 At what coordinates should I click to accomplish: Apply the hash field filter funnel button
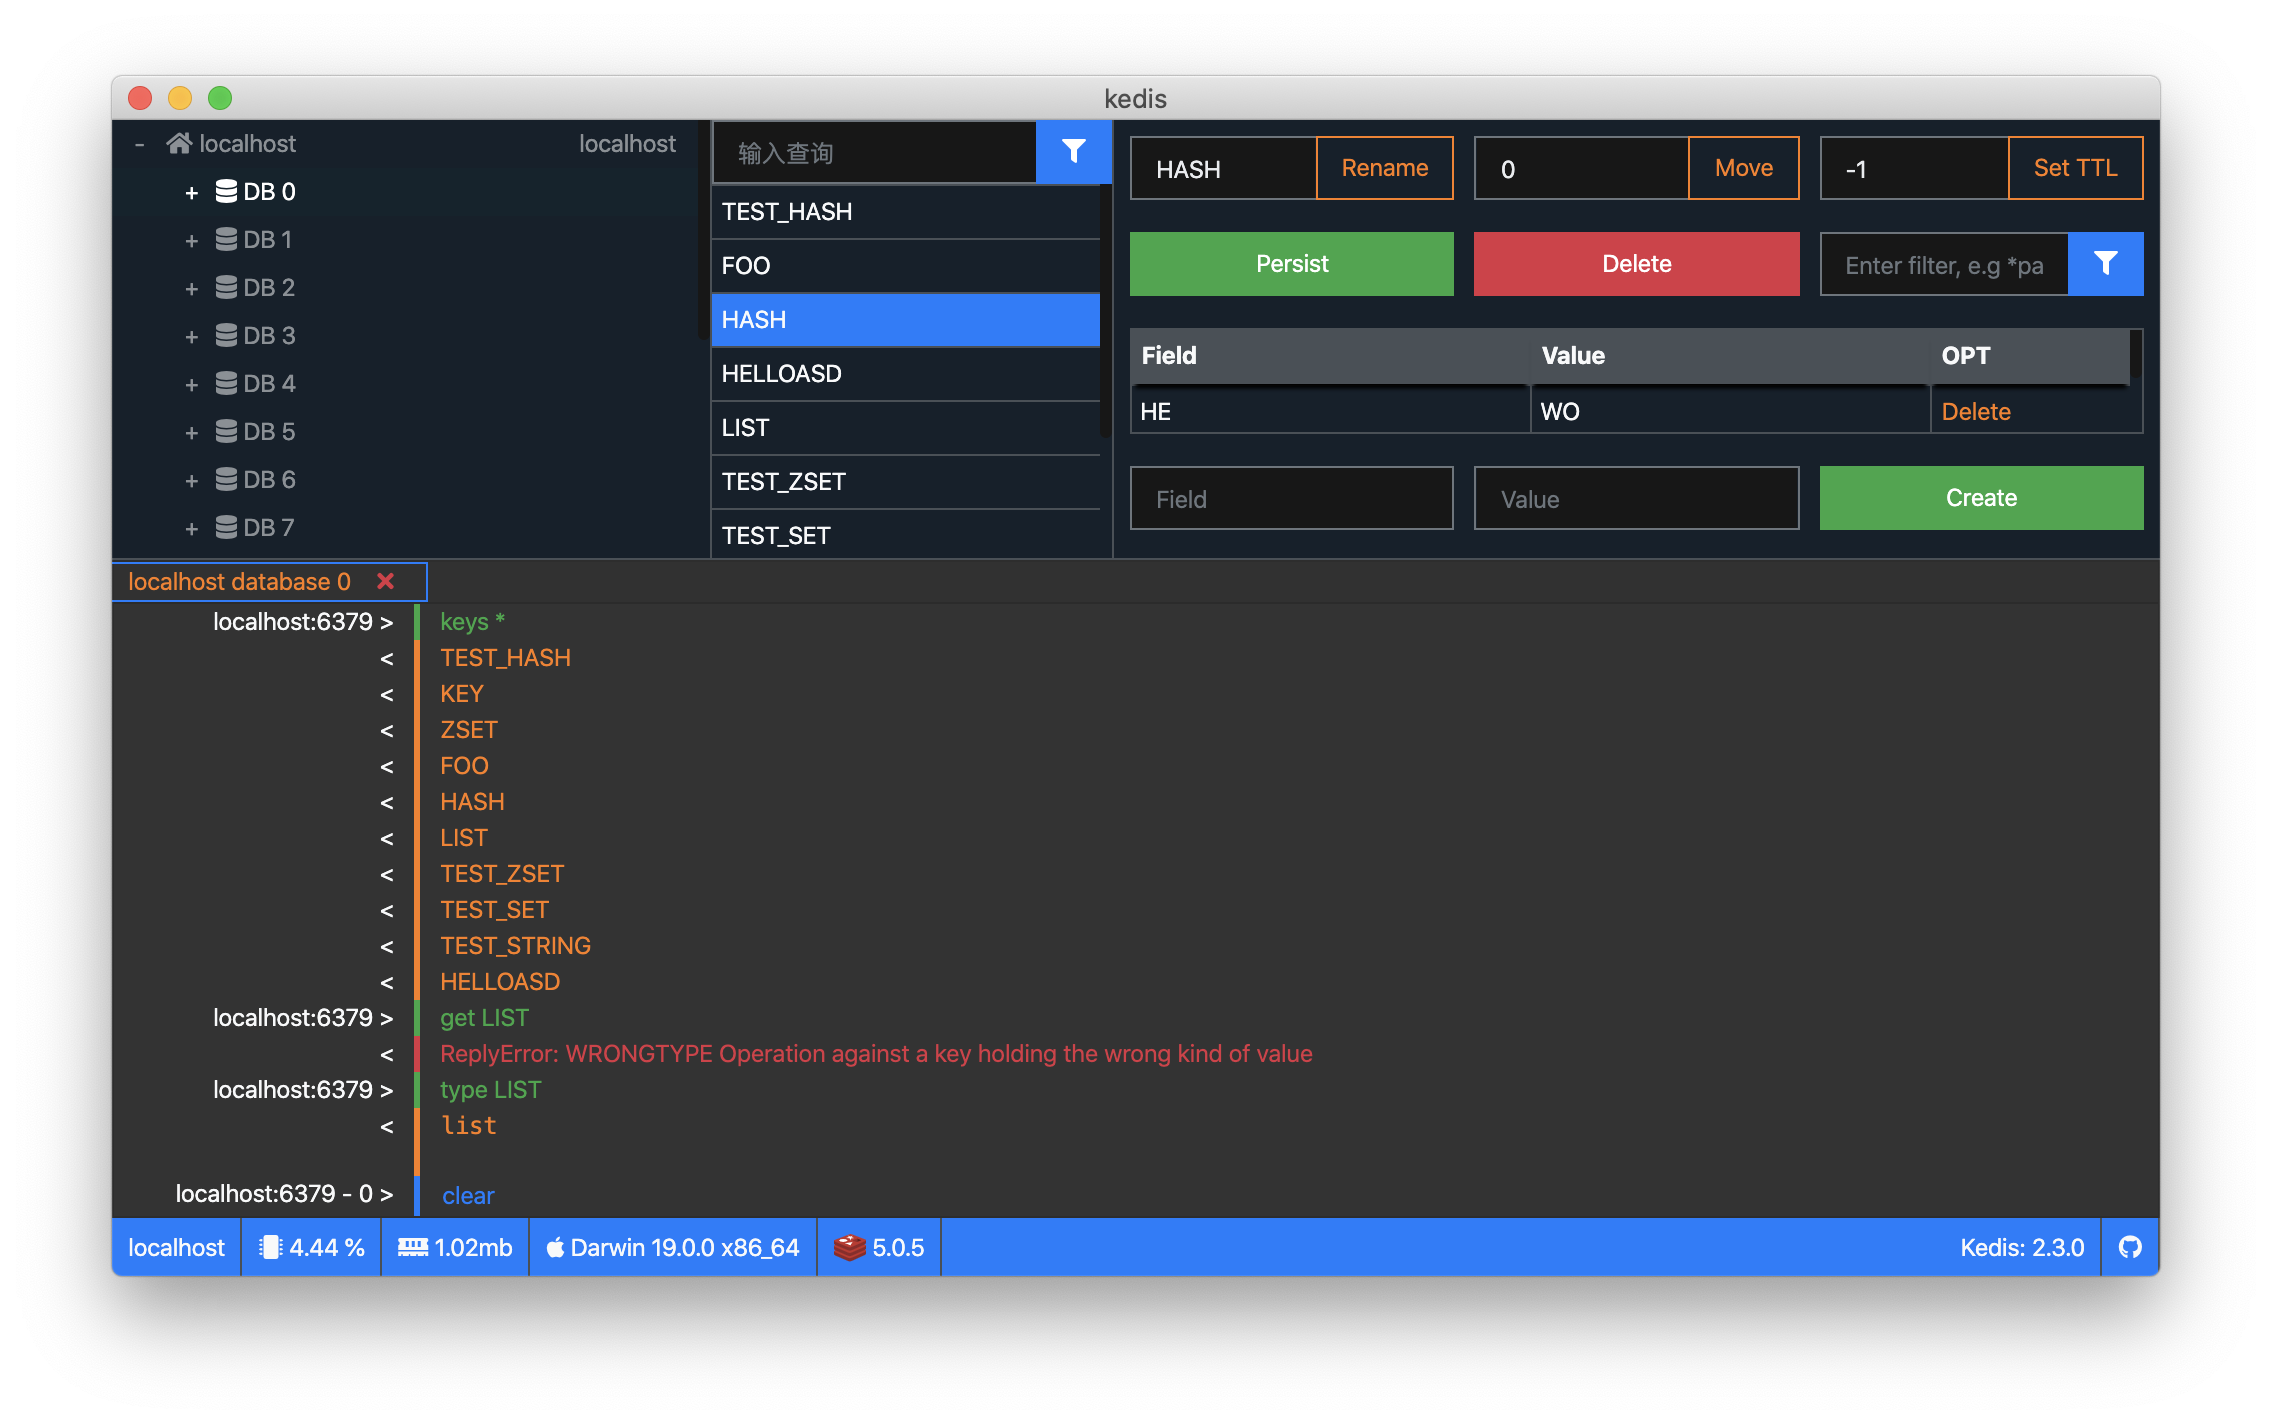[x=2106, y=264]
